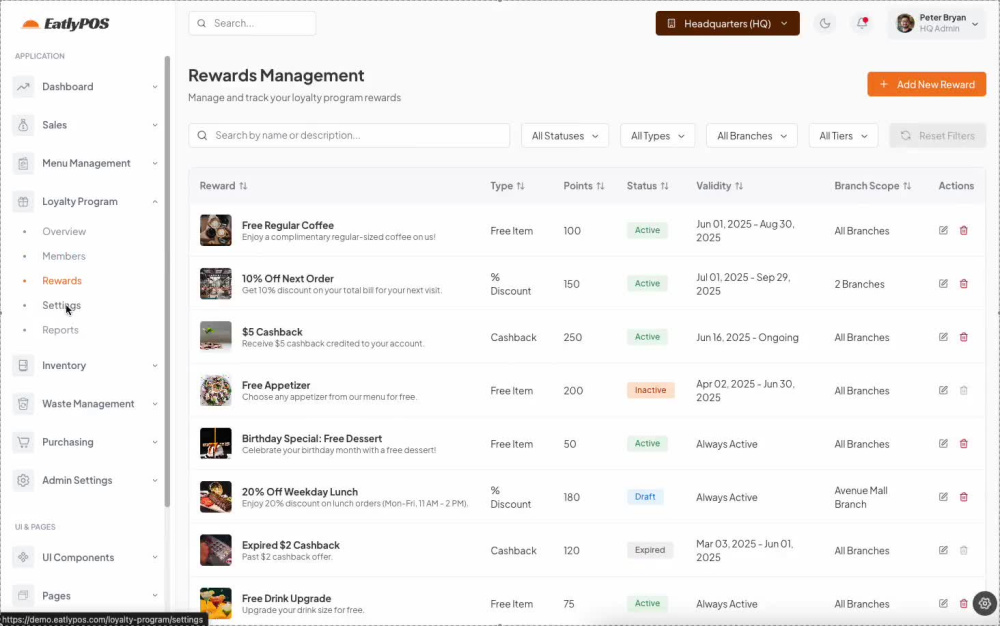Click the Add New Reward button
Image resolution: width=1000 pixels, height=626 pixels.
(926, 84)
